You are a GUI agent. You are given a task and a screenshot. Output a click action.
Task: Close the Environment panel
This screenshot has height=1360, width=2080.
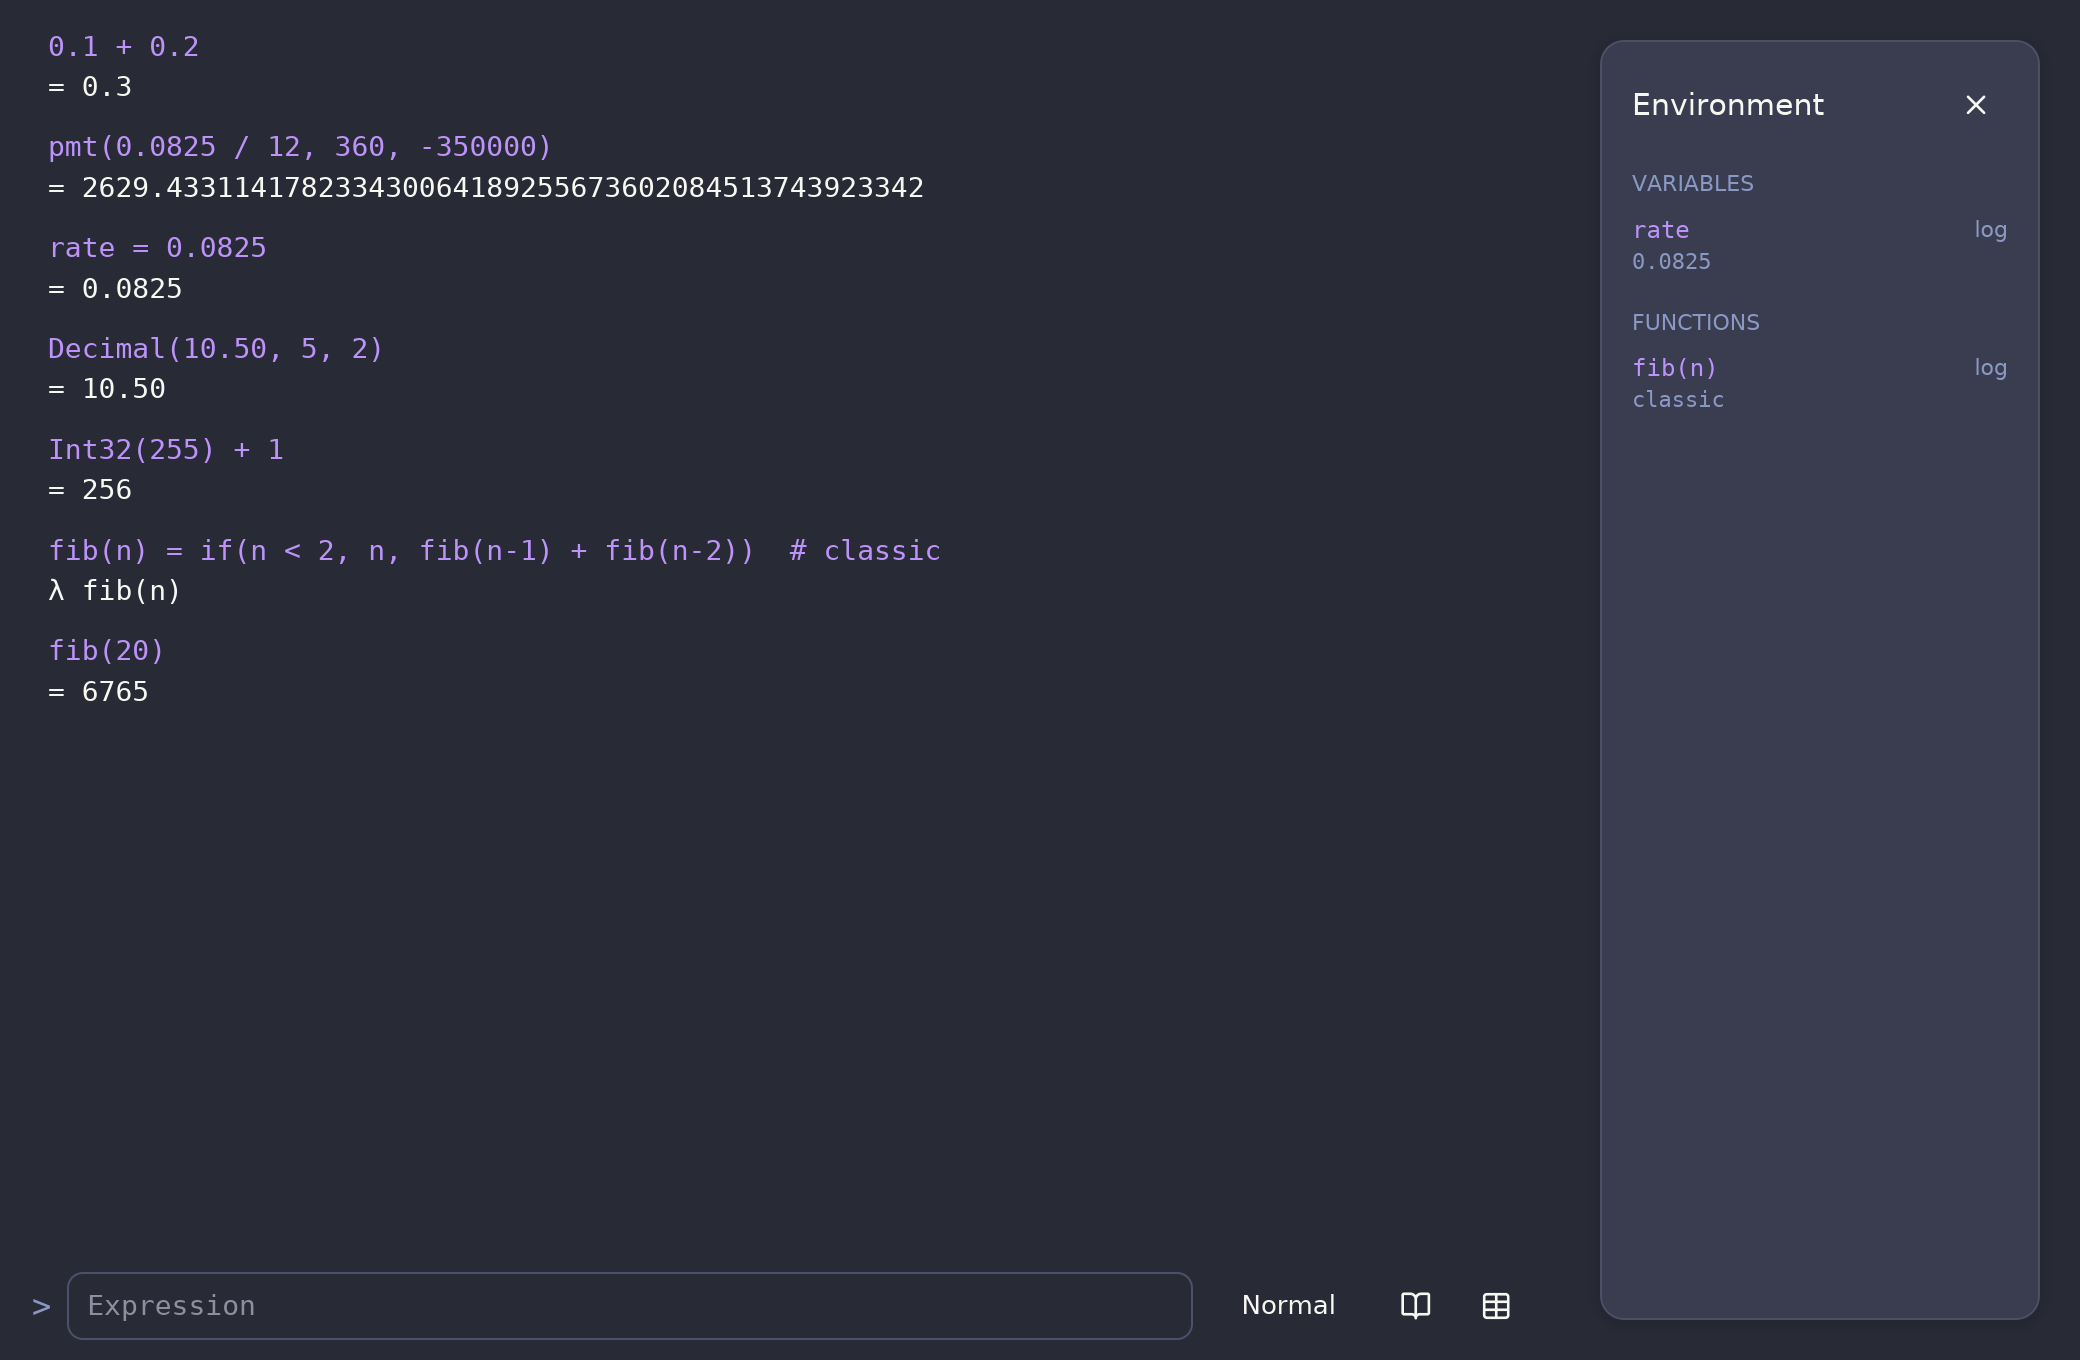1975,105
